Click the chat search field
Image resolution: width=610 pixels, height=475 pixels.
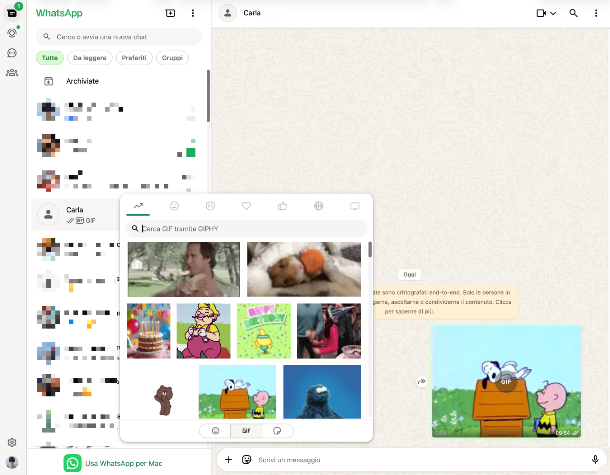pos(119,37)
